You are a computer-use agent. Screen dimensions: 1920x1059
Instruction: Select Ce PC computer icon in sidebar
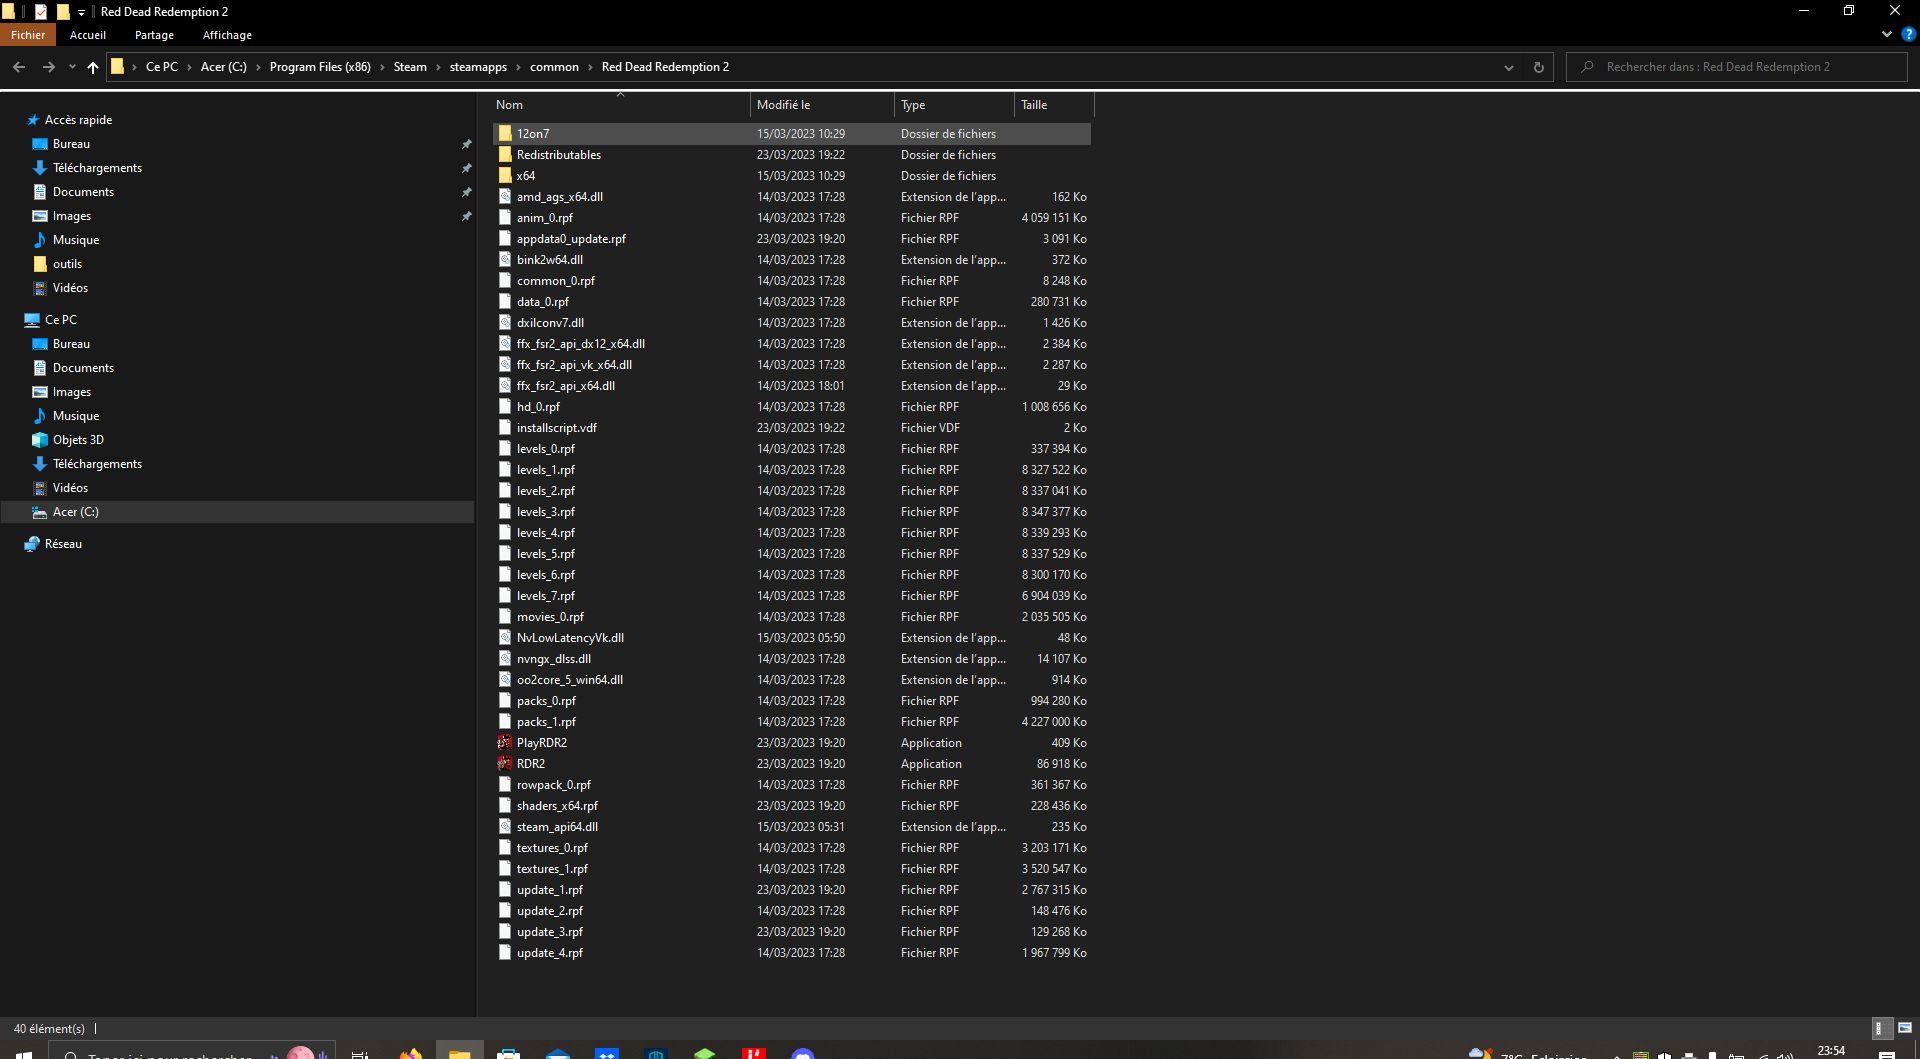point(32,320)
